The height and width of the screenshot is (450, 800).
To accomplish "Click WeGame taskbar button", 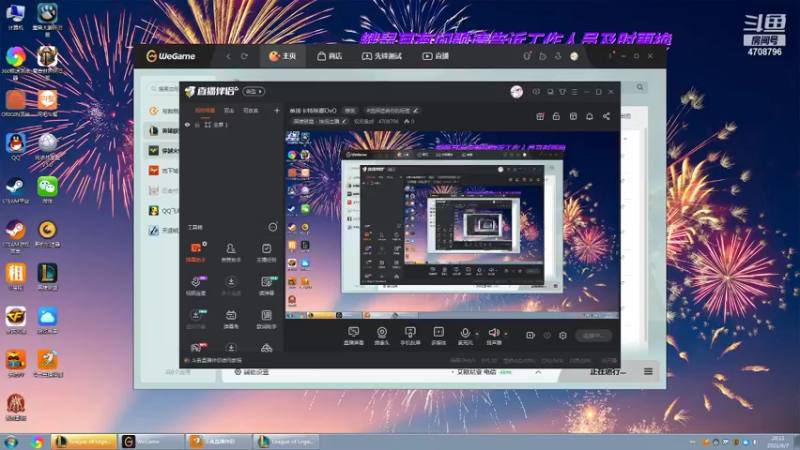I will tap(152, 441).
